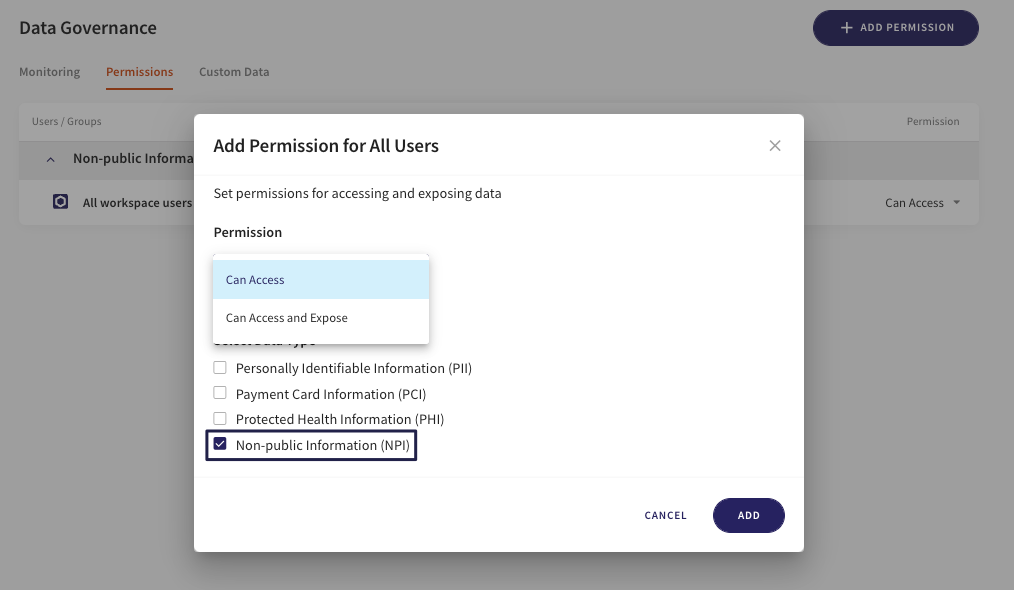Switch to the Monitoring tab
Screen dimensions: 1014x590
coord(49,72)
